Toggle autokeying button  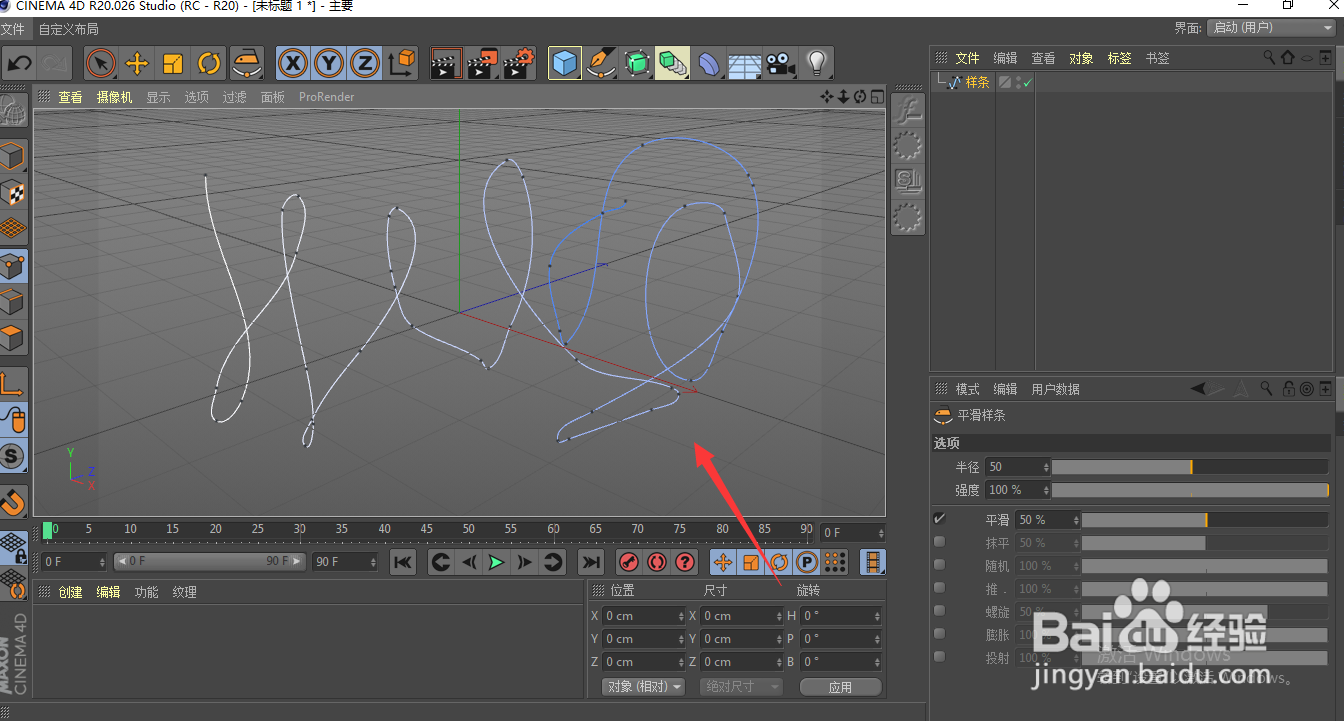pos(657,562)
